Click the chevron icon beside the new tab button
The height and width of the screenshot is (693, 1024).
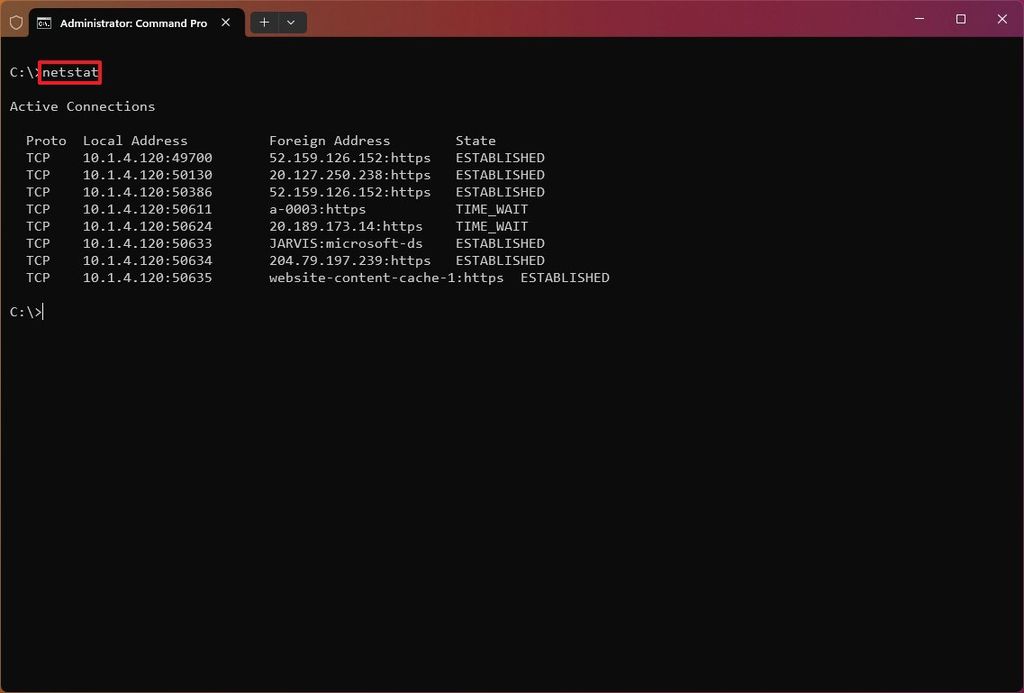[291, 22]
